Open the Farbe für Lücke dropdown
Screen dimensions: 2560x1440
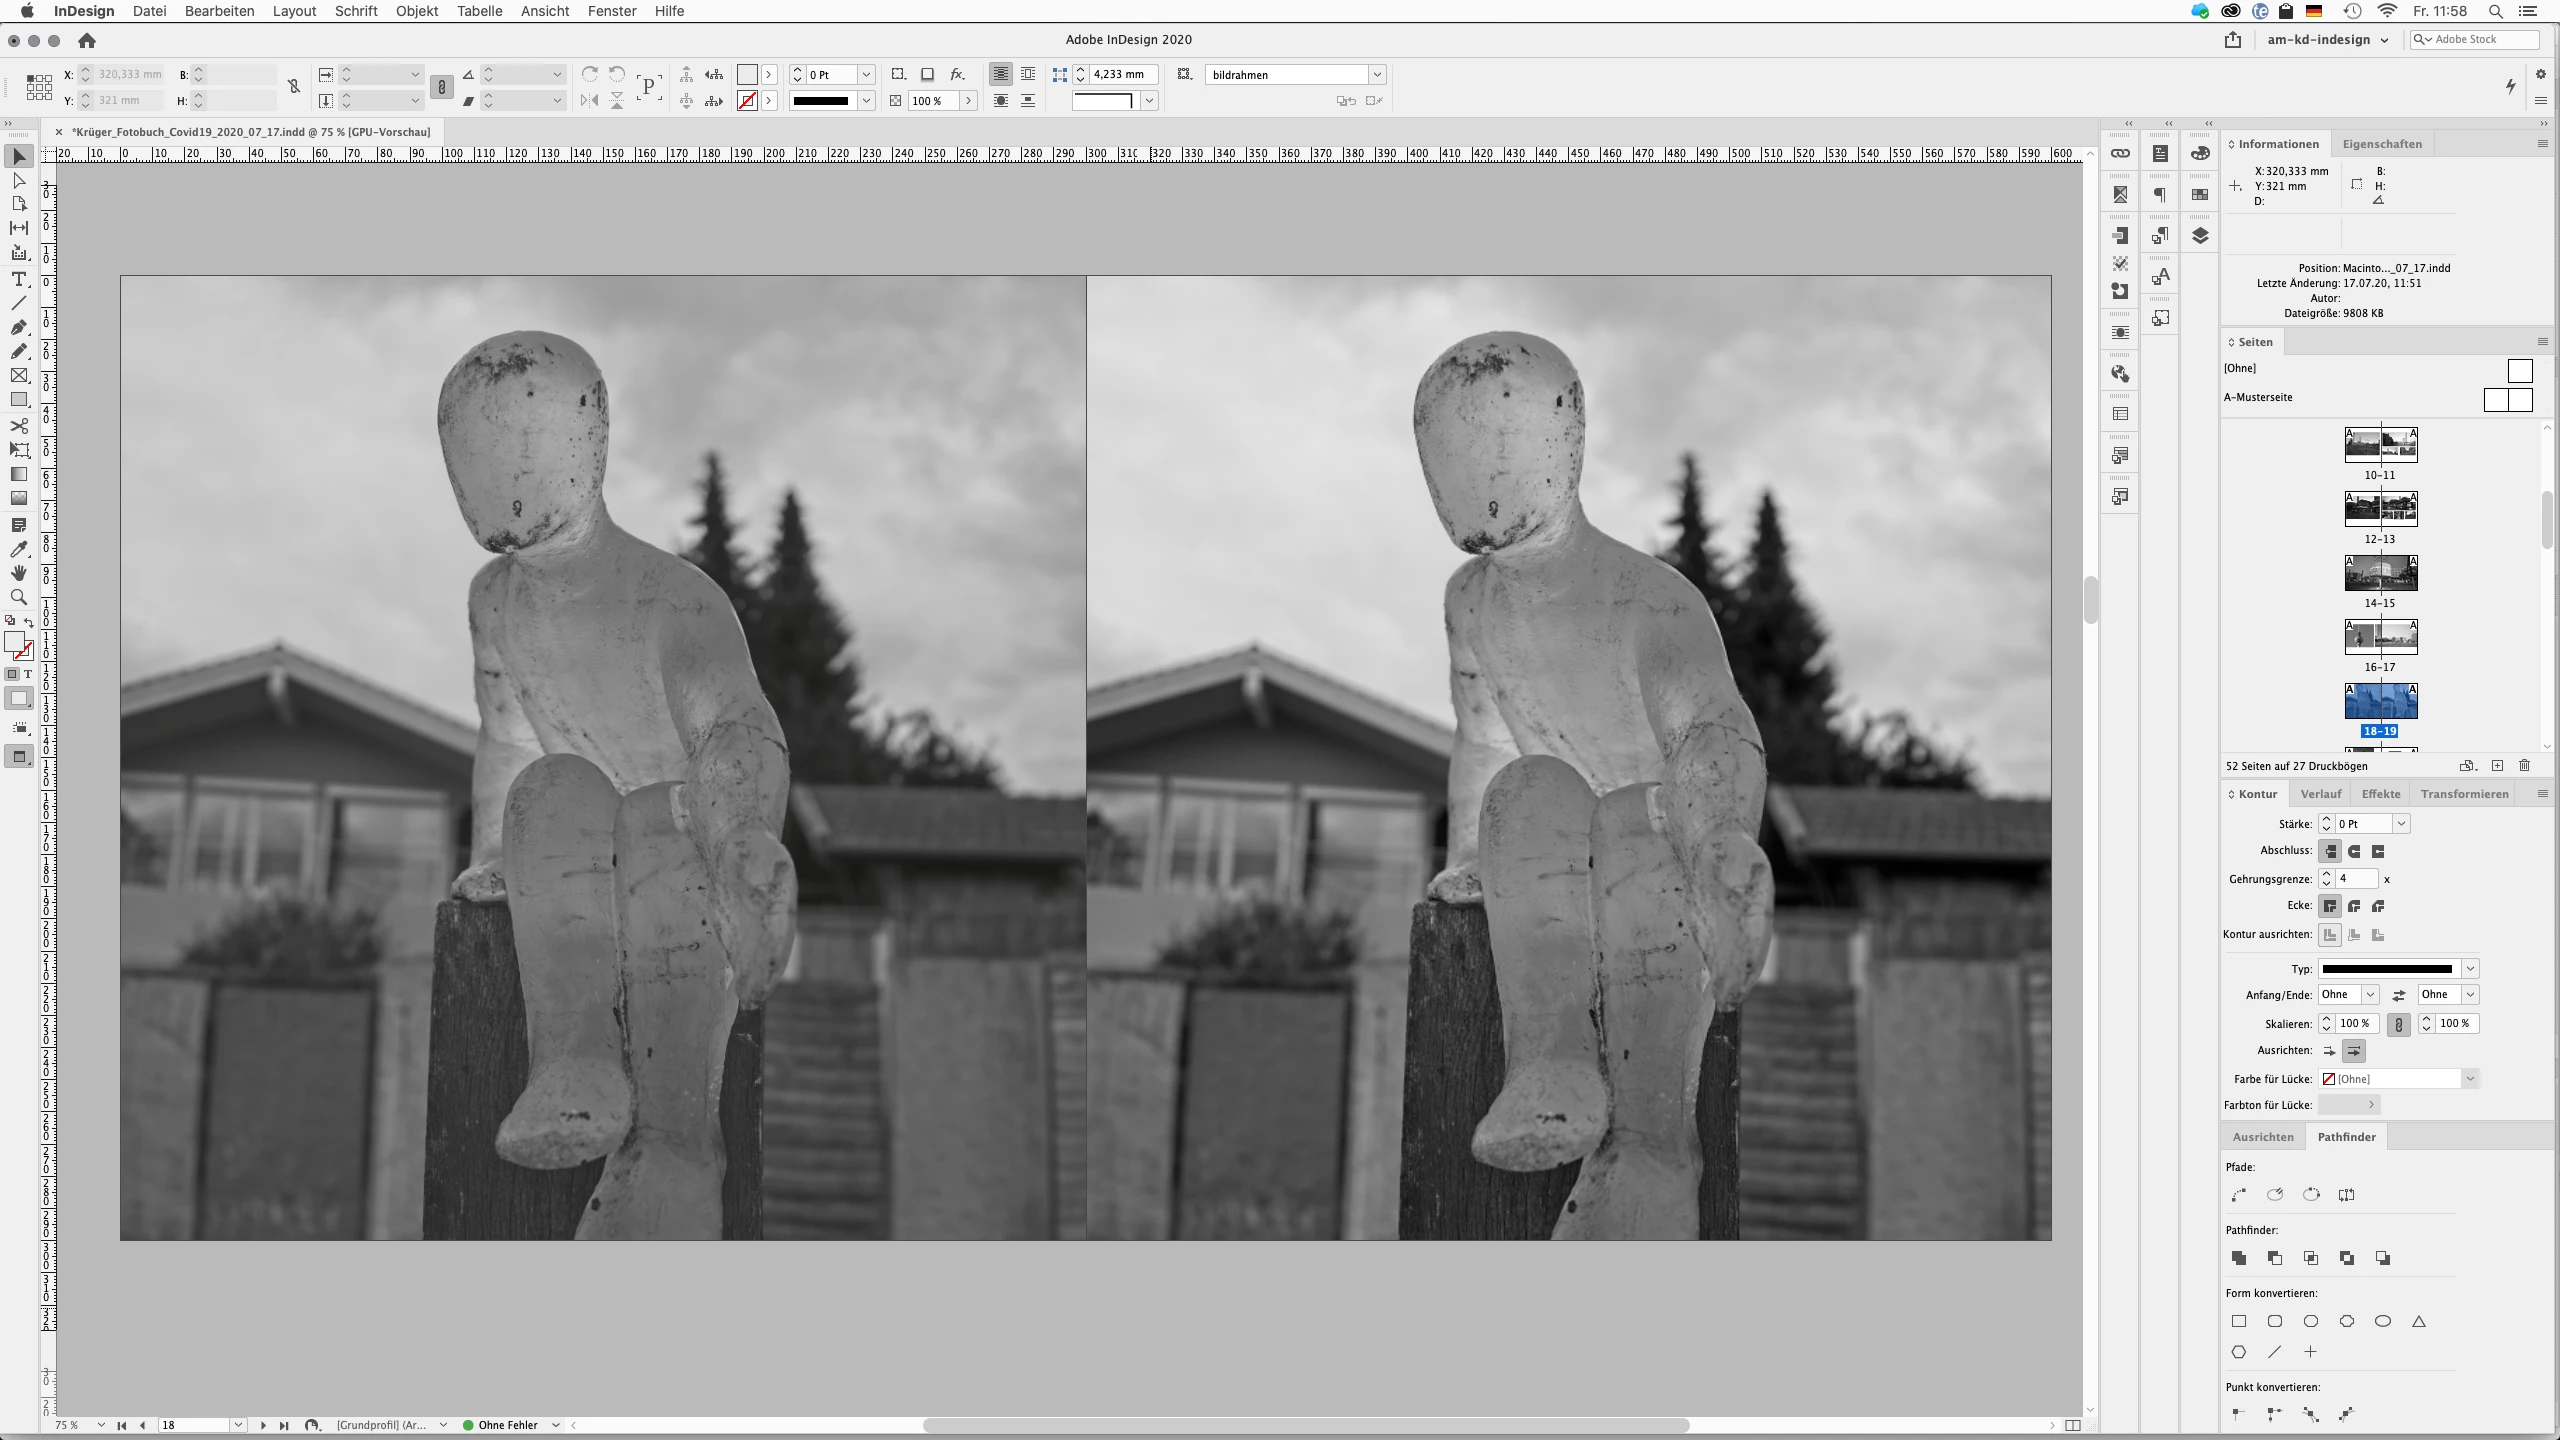click(x=2470, y=1079)
